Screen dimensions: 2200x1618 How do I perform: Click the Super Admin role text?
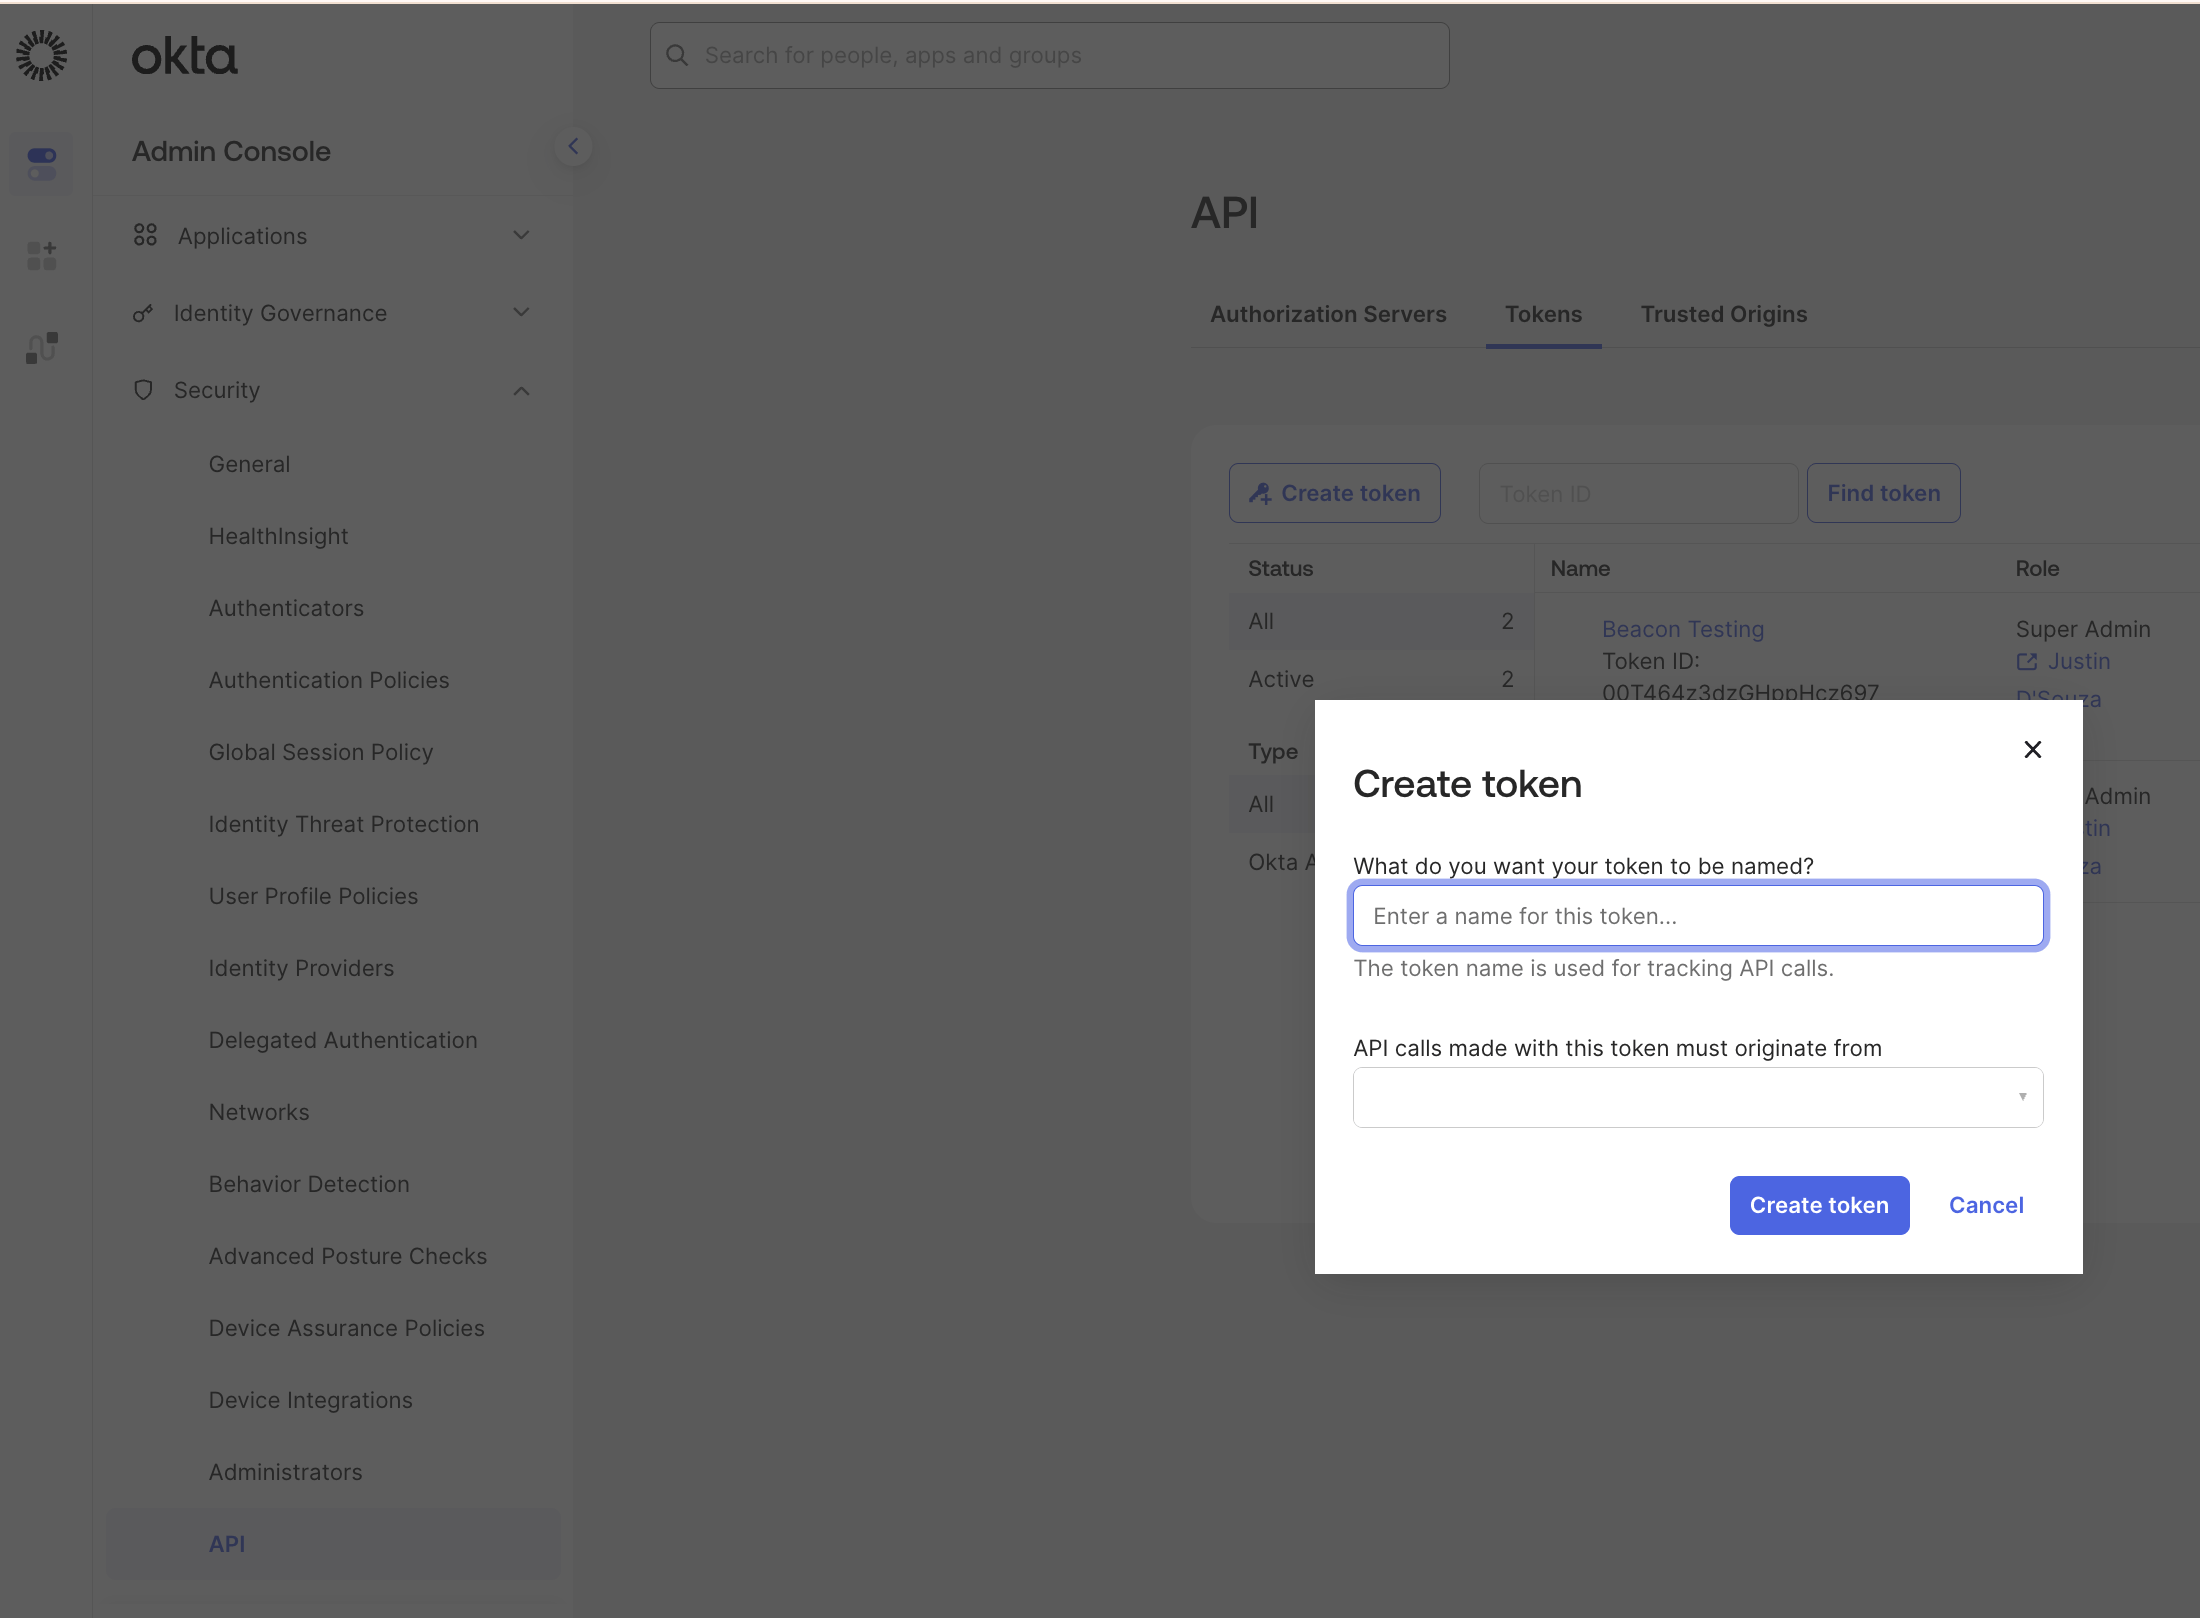tap(2083, 629)
